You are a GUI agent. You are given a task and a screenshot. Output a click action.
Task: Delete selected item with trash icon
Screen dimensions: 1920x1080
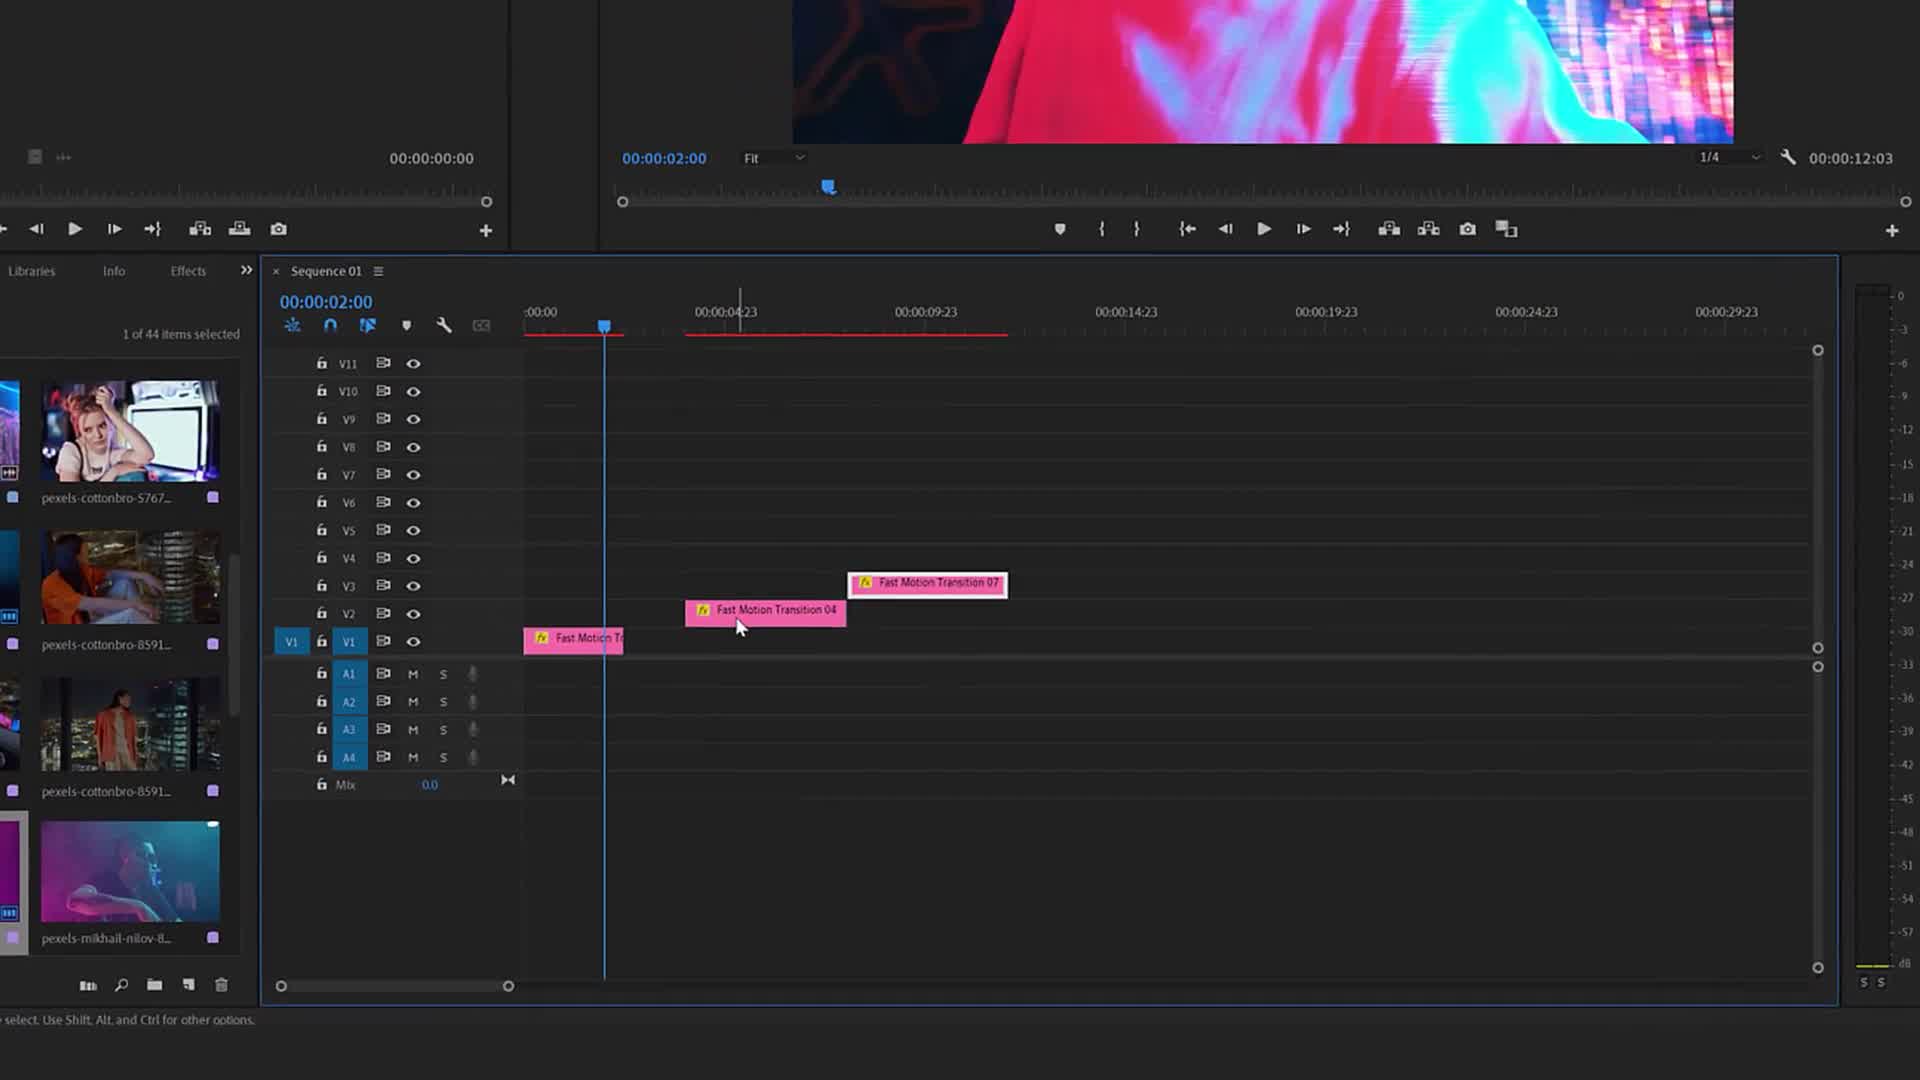221,985
